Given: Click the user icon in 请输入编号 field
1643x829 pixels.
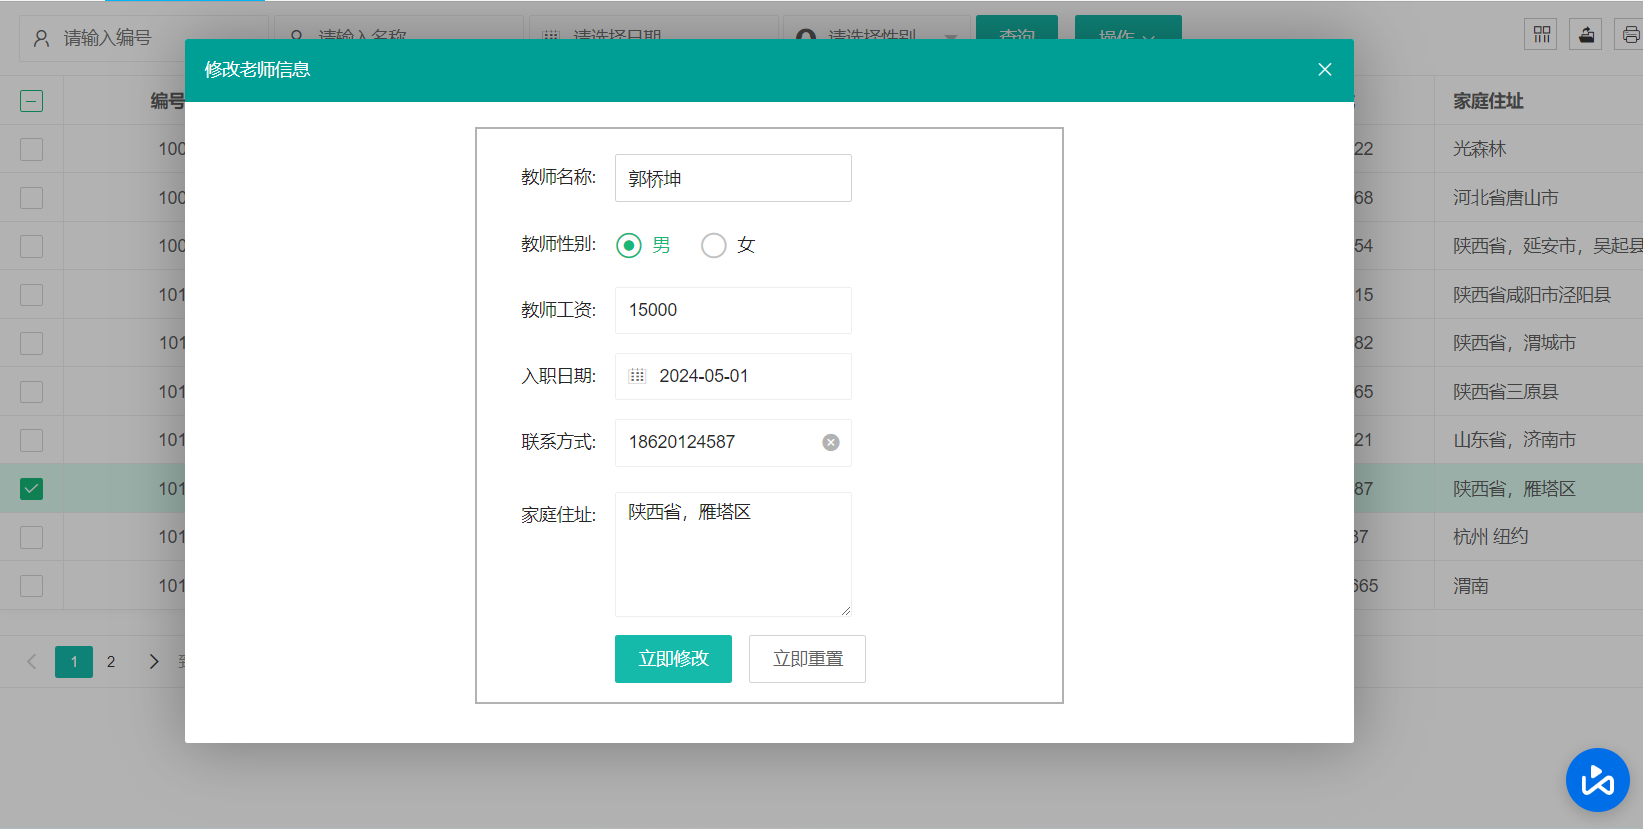Looking at the screenshot, I should pos(42,38).
